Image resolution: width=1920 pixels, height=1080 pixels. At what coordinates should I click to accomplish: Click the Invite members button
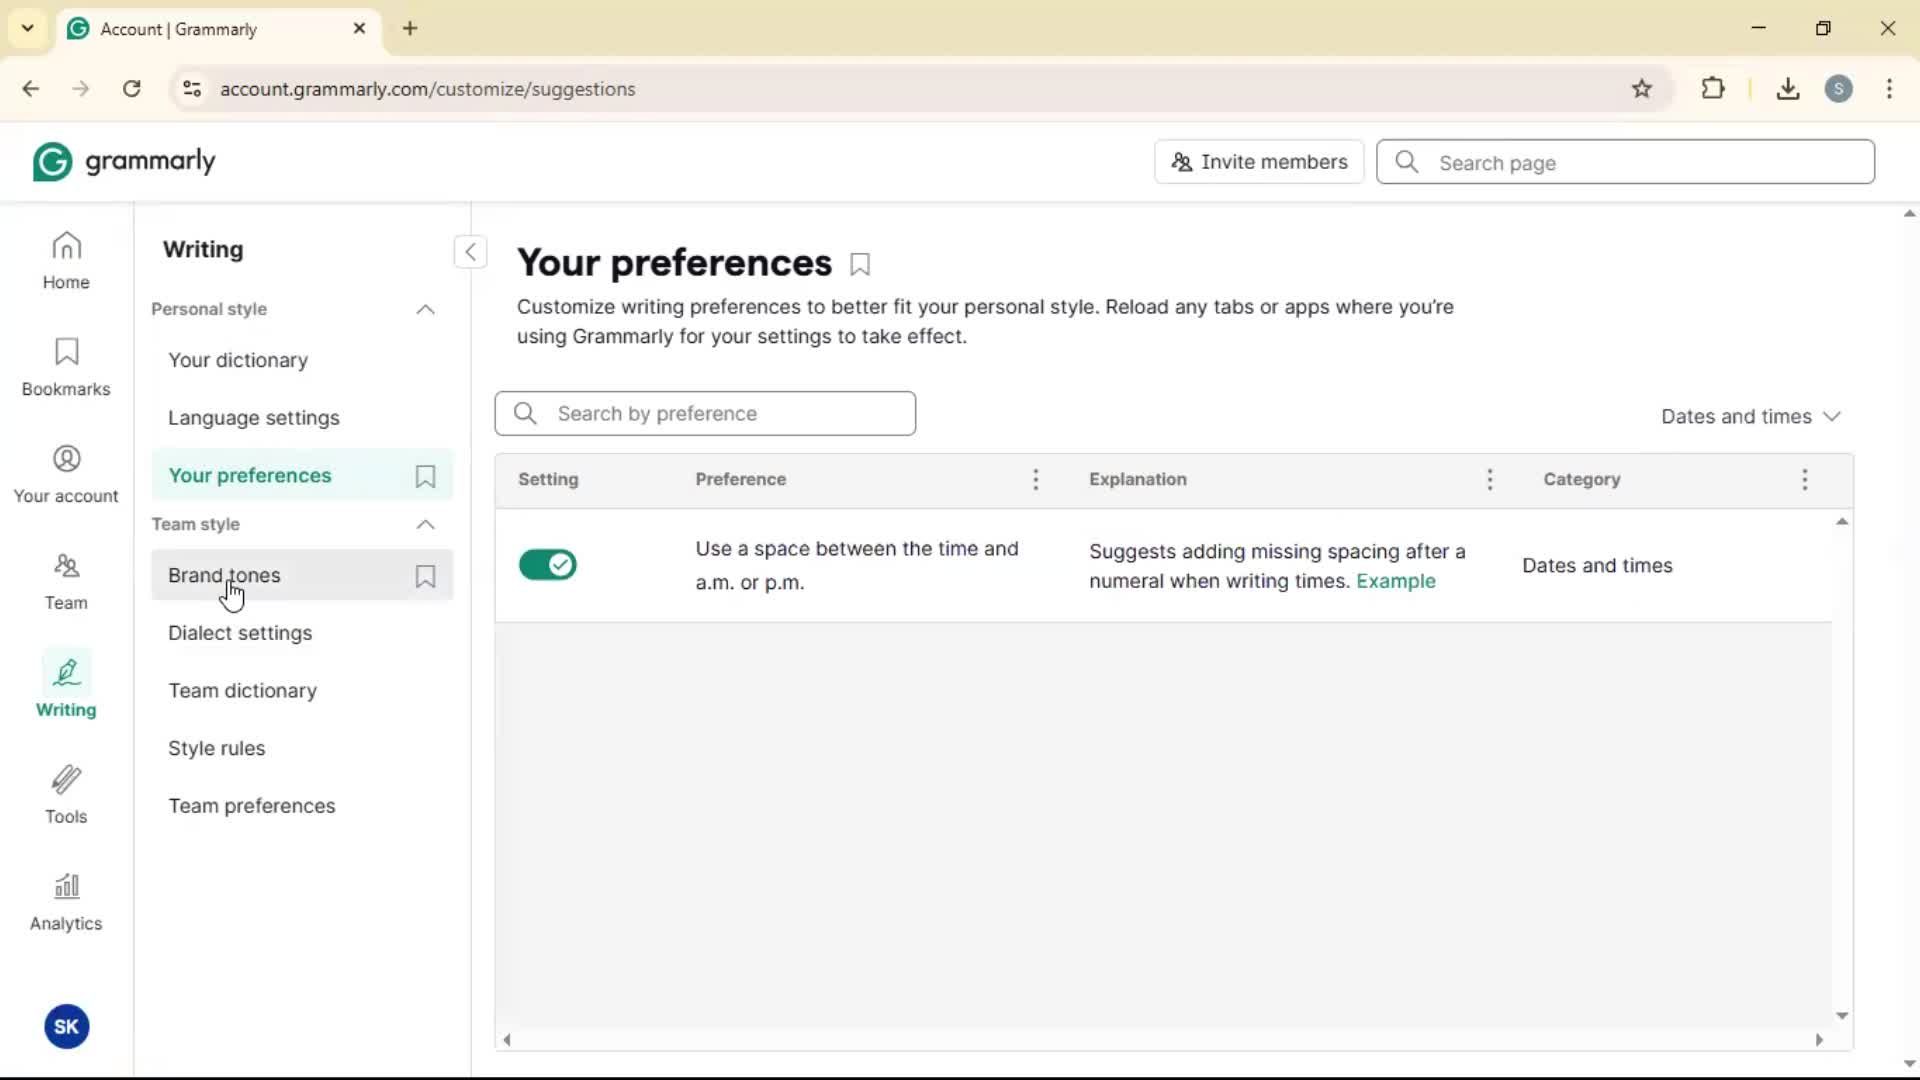pos(1259,162)
